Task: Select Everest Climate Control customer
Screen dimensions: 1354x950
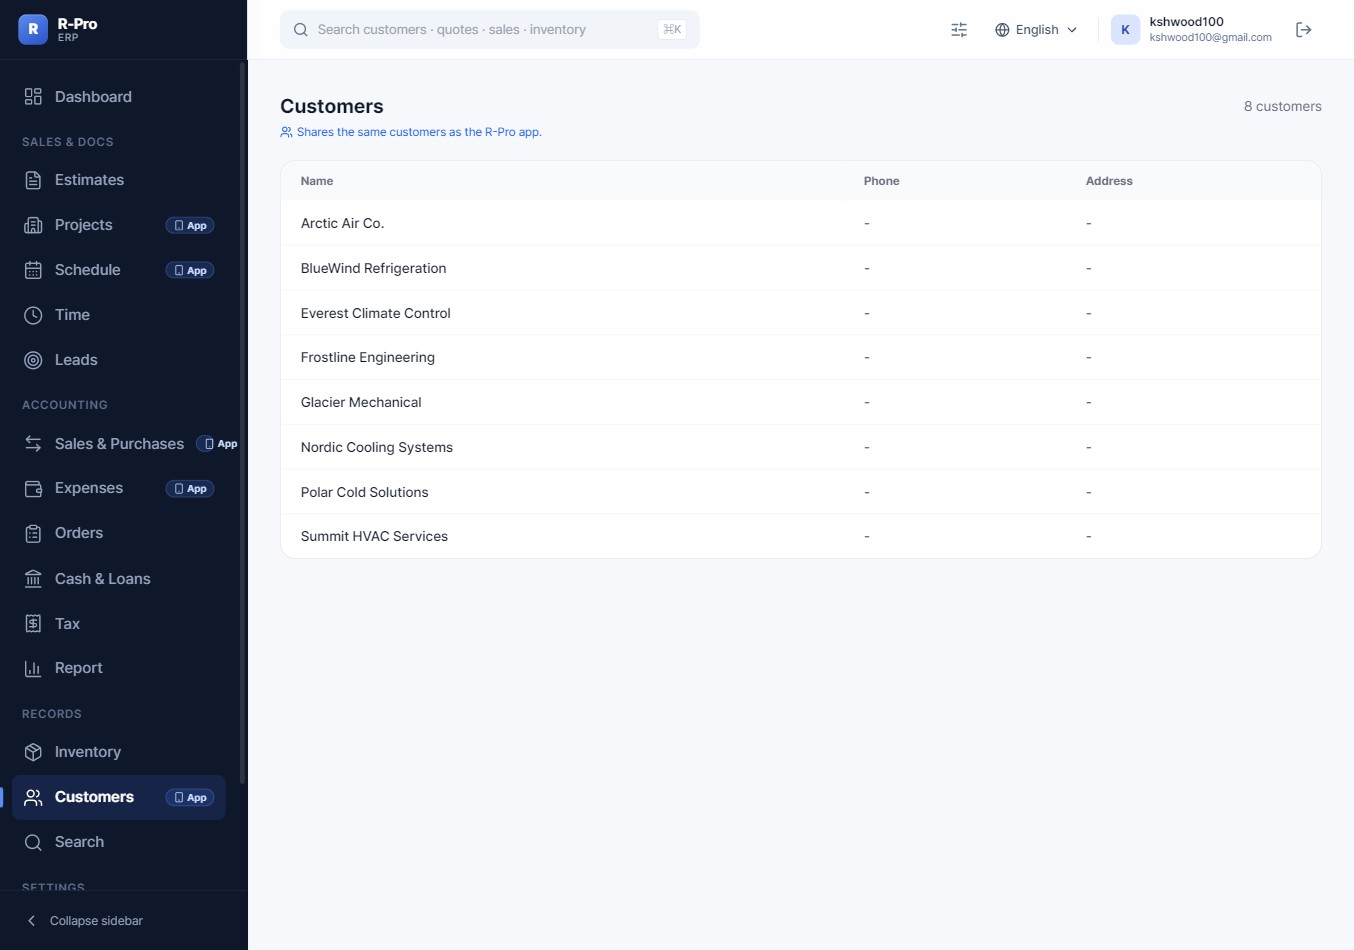Action: click(801, 313)
